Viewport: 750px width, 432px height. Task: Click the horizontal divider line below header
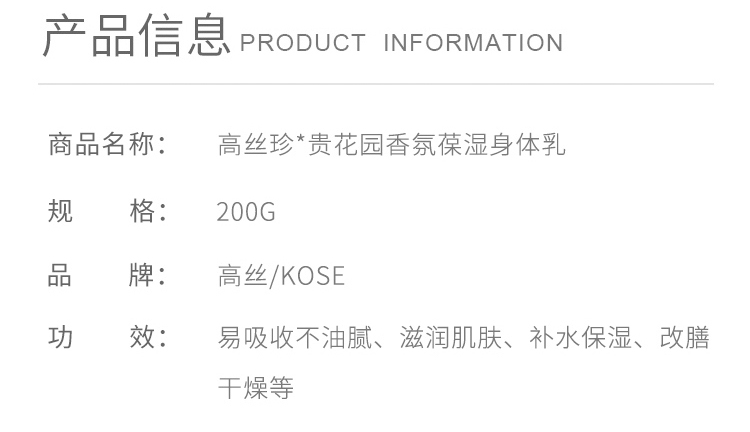click(x=376, y=84)
